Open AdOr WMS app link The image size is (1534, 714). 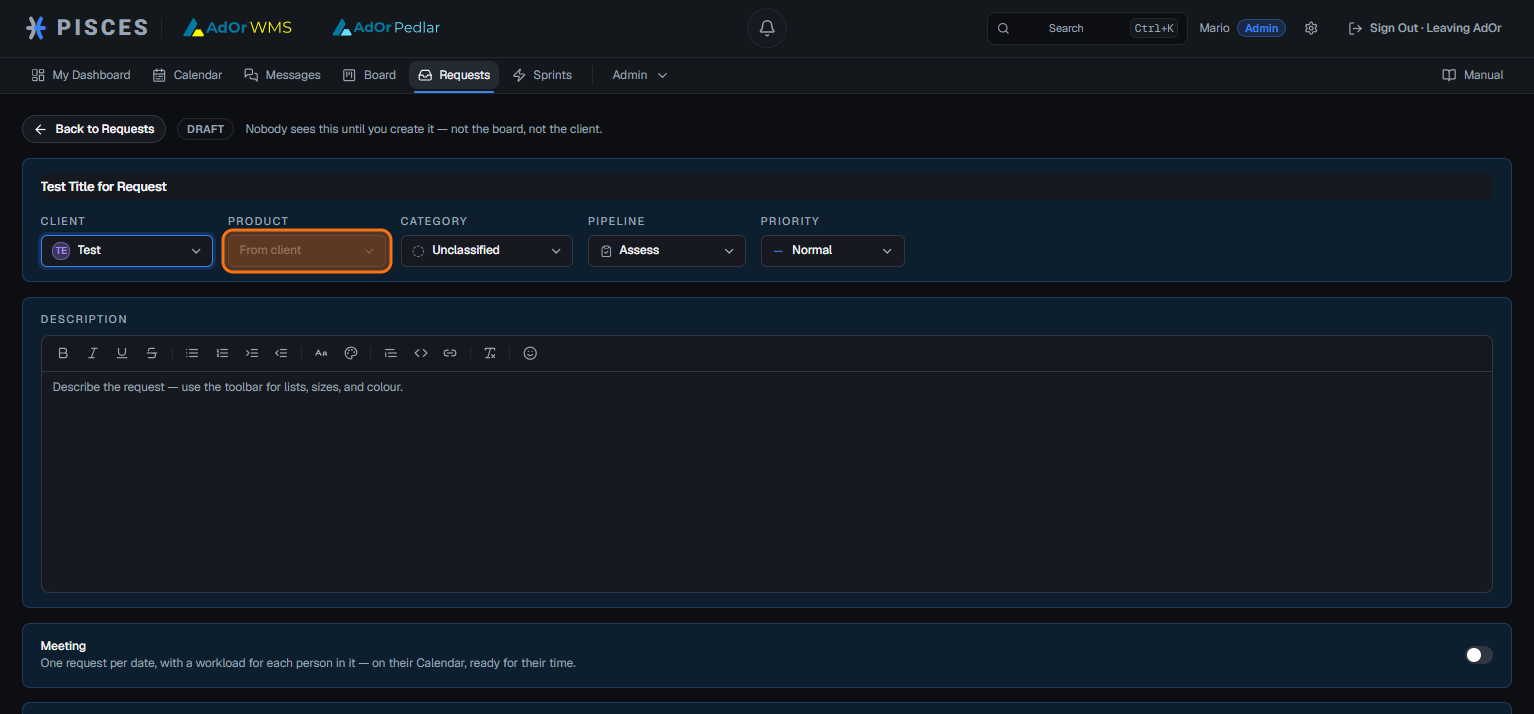coord(237,28)
